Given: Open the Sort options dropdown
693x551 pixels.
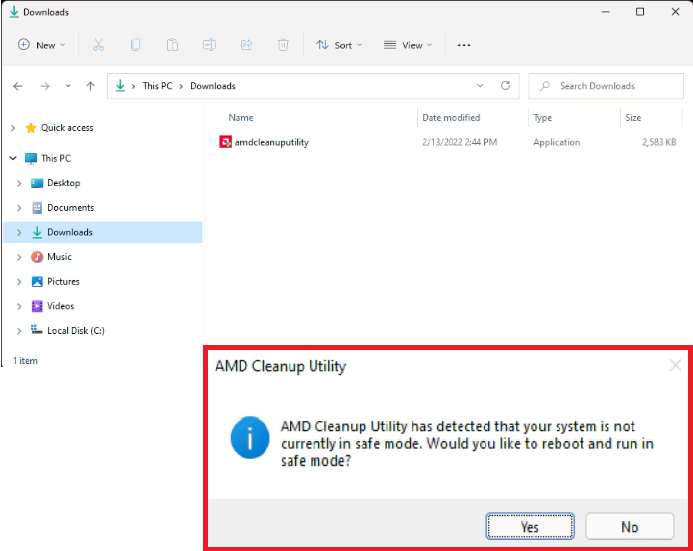Looking at the screenshot, I should point(339,45).
